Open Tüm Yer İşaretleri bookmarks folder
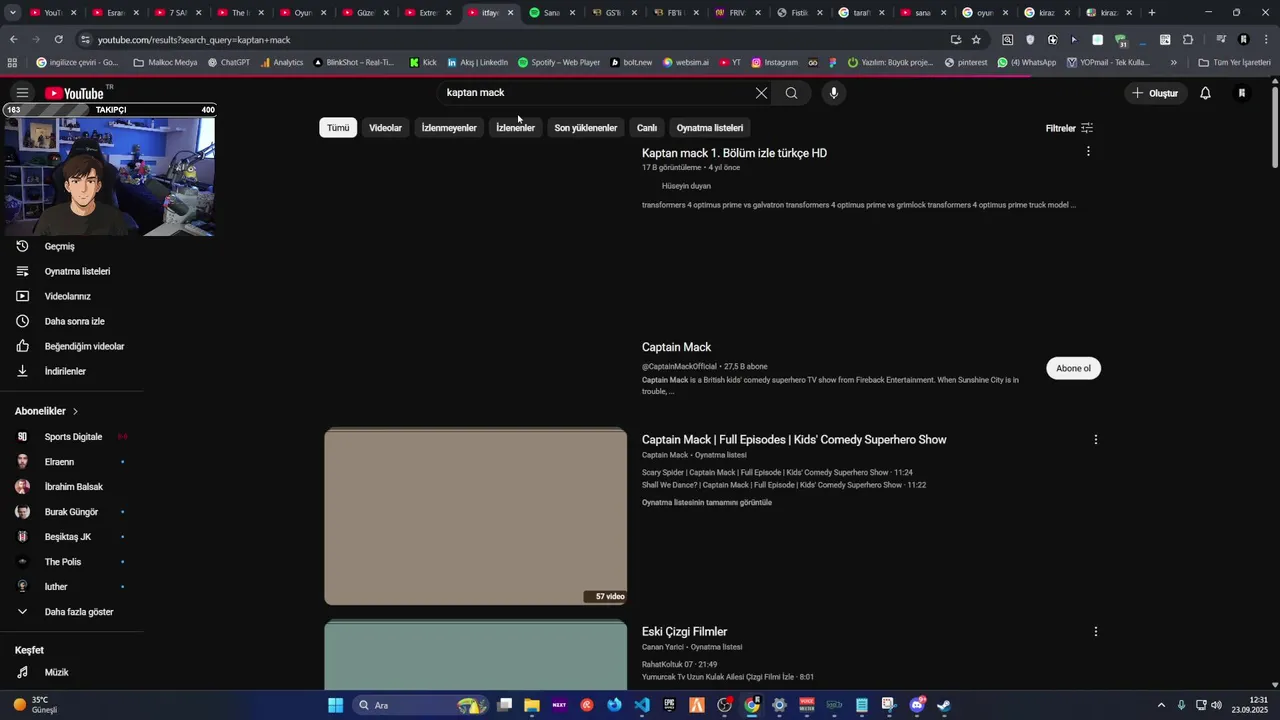This screenshot has width=1280, height=720. (x=1234, y=62)
